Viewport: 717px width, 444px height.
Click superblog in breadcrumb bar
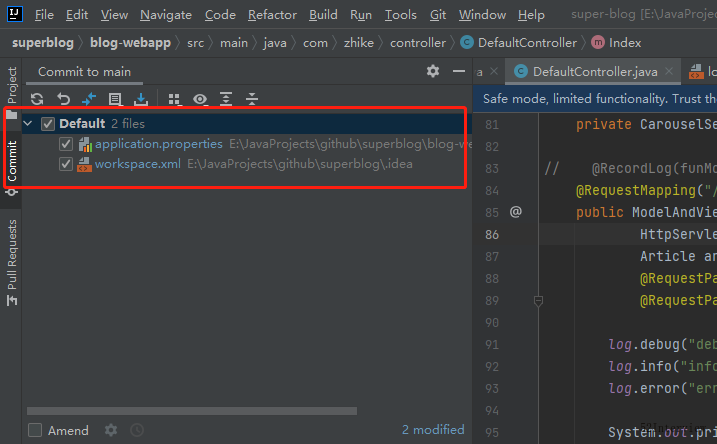43,43
